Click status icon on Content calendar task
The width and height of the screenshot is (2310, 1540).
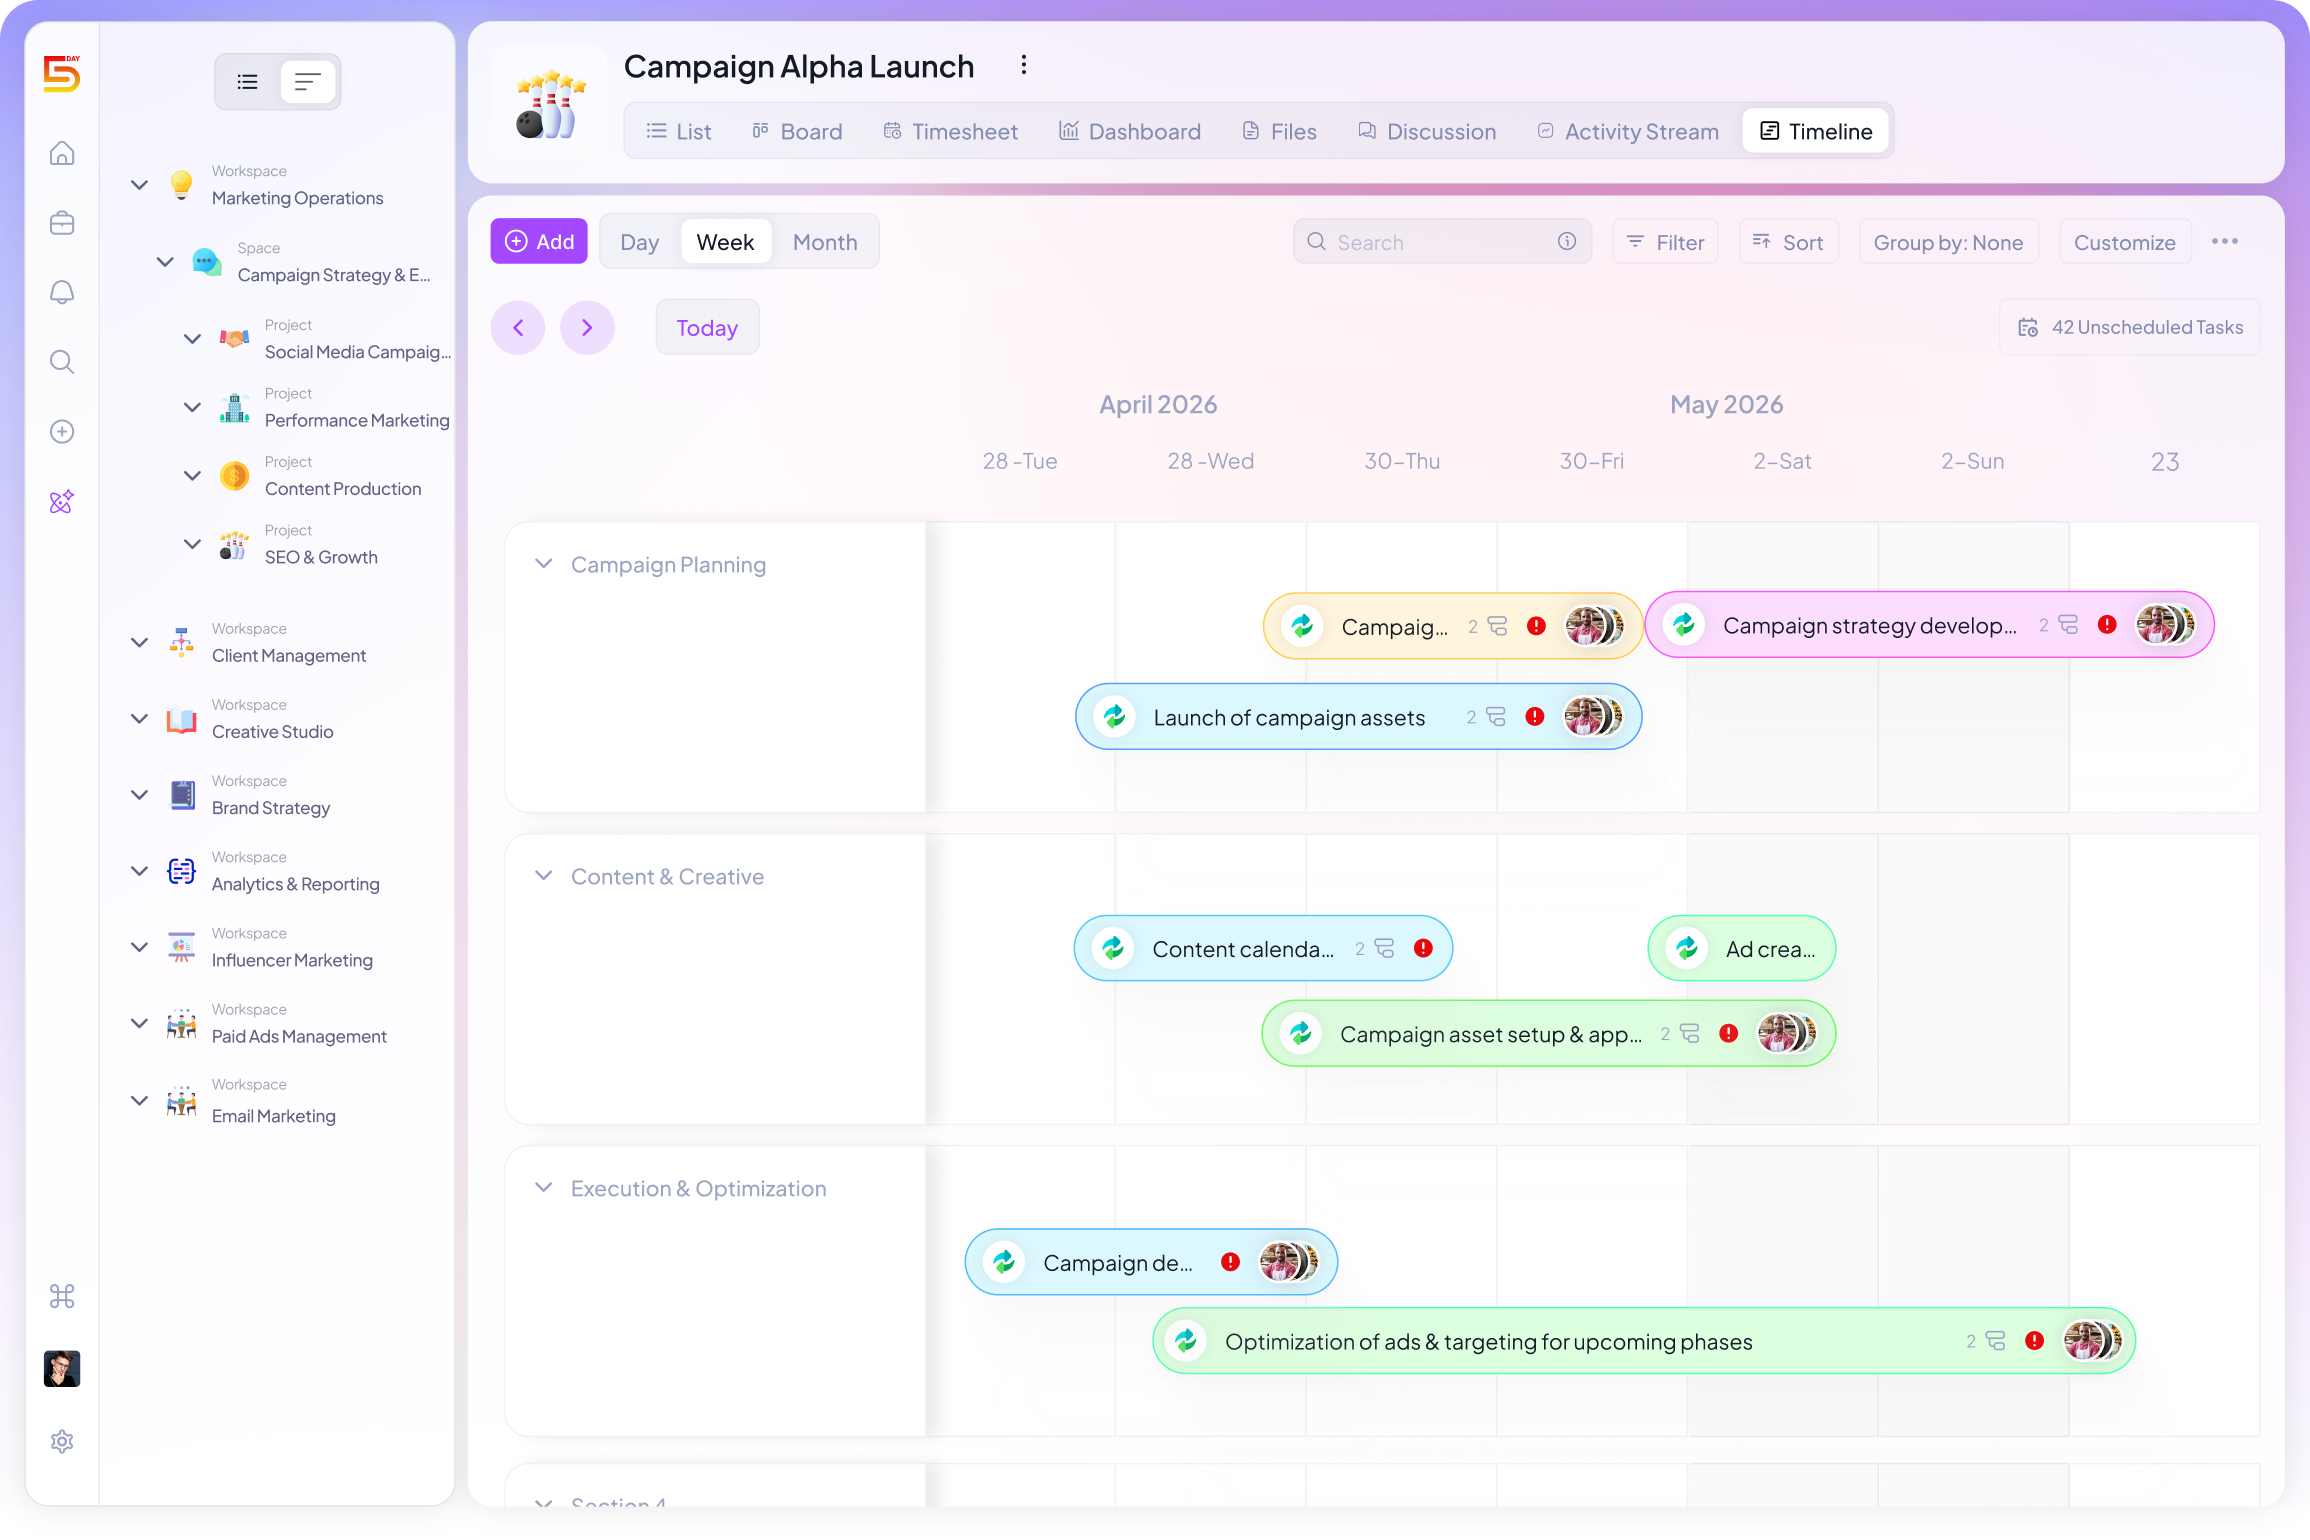click(x=1112, y=948)
